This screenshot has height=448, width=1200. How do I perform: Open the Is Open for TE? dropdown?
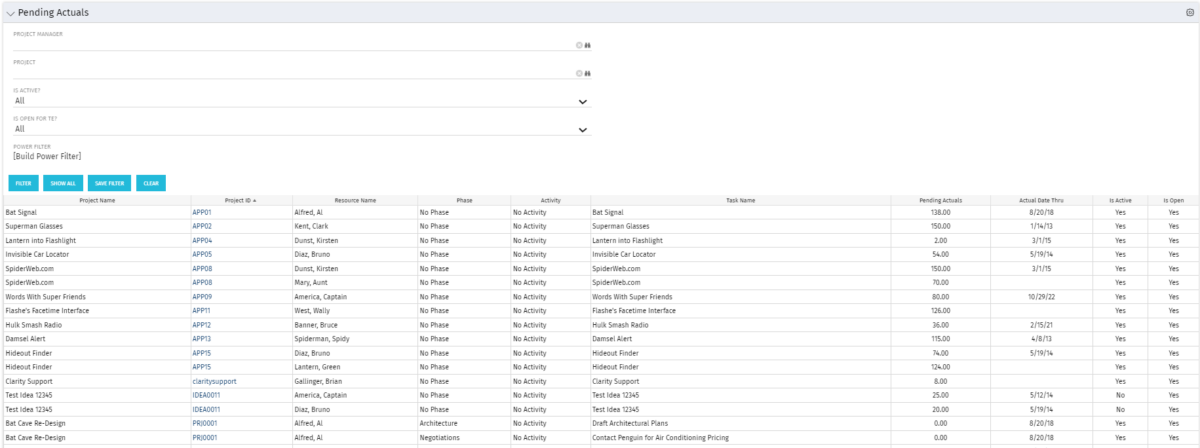302,129
